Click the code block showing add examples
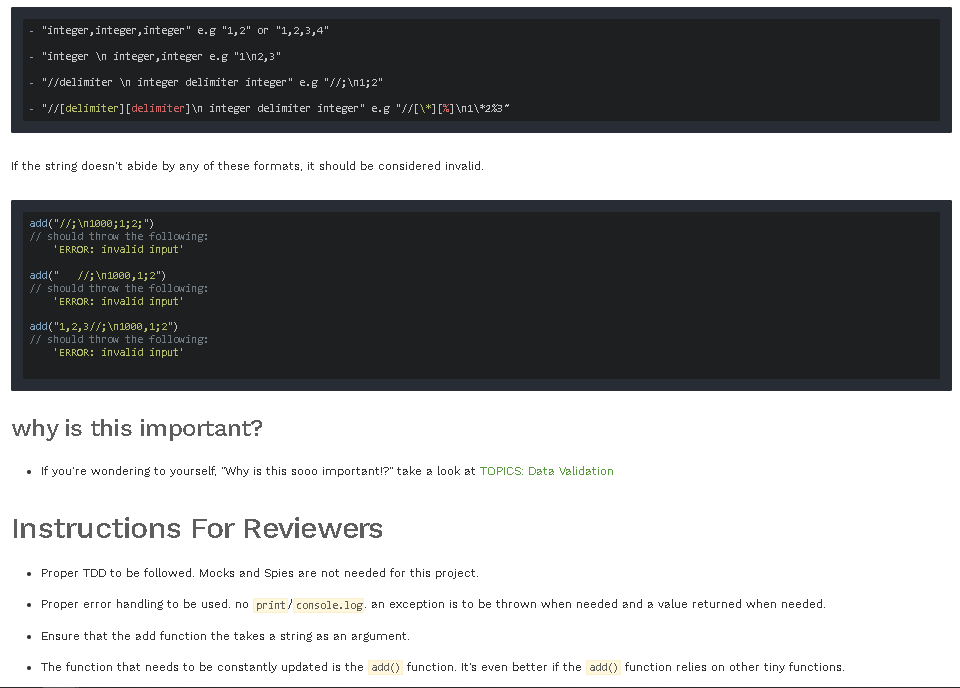 tap(480, 293)
